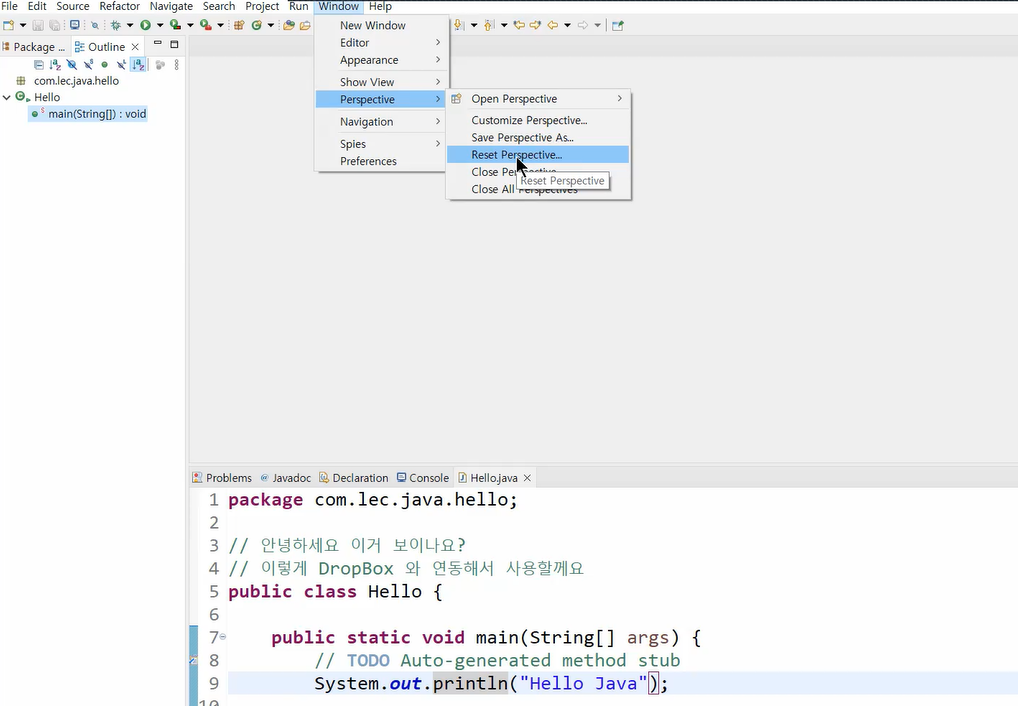This screenshot has width=1018, height=706.
Task: Click the Next Annotation down-arrow icon
Action: [458, 25]
